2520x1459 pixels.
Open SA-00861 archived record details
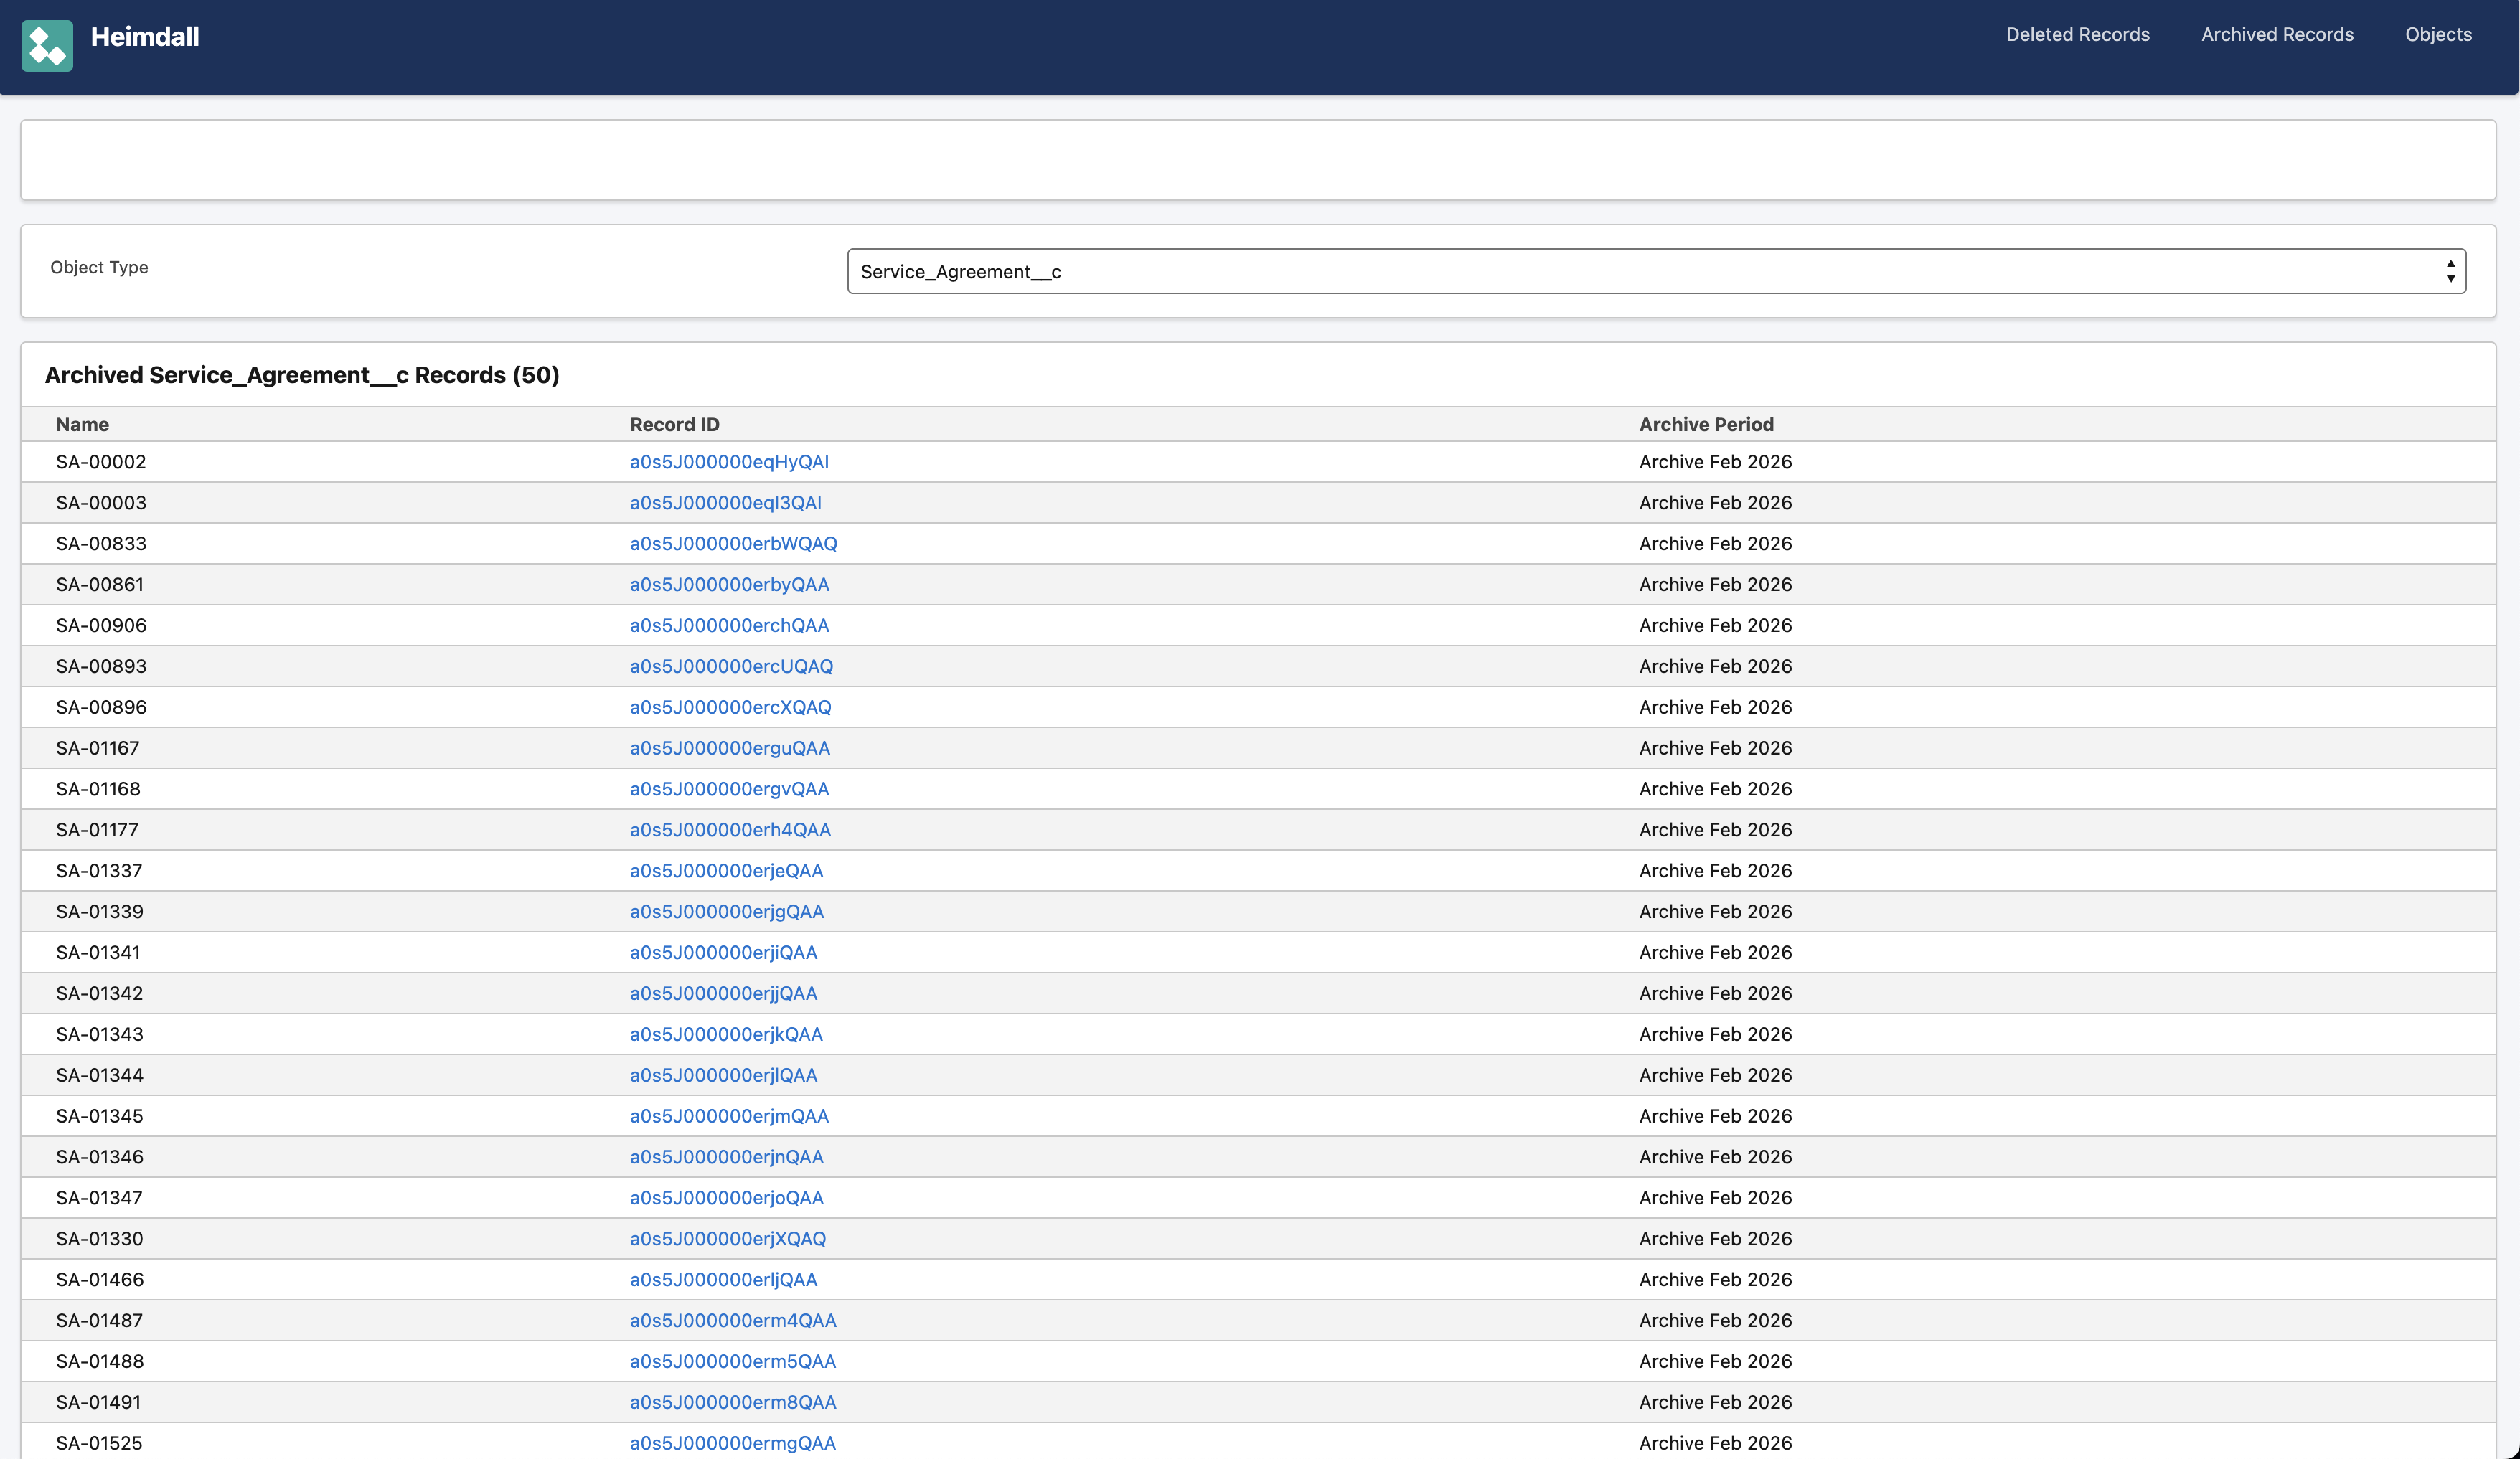[x=729, y=584]
